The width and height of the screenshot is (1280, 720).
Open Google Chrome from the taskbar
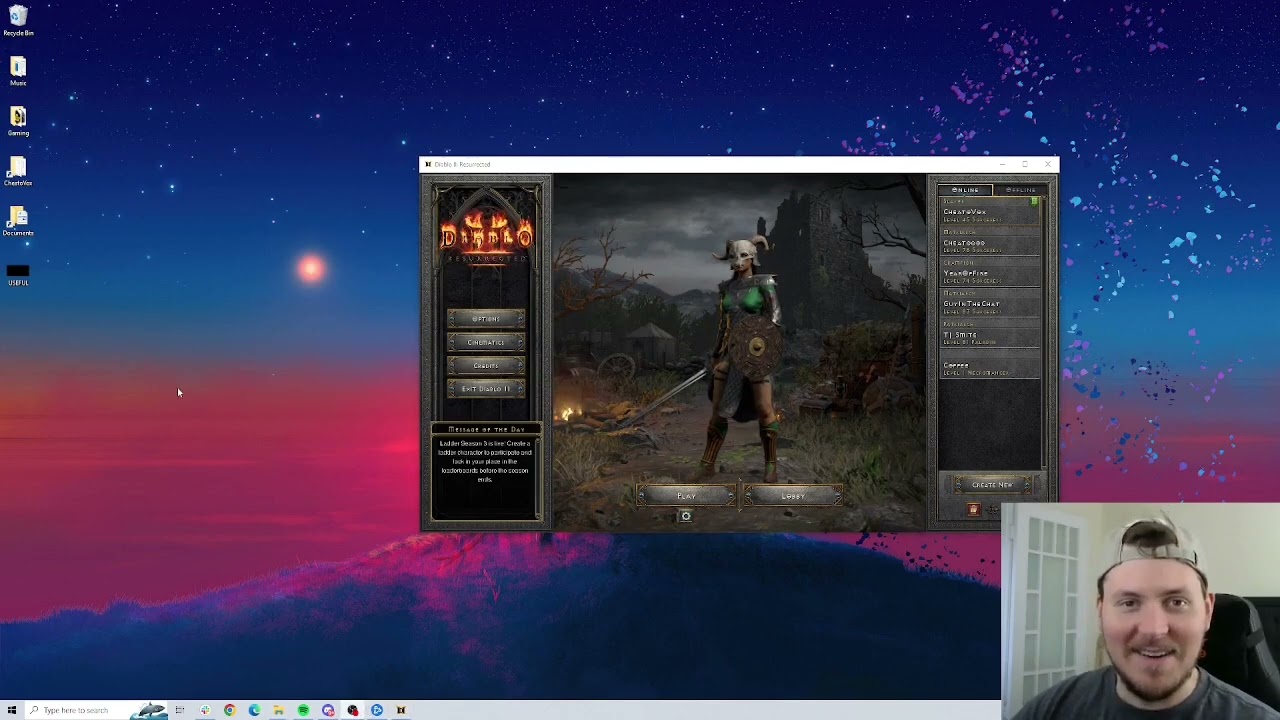pos(230,710)
